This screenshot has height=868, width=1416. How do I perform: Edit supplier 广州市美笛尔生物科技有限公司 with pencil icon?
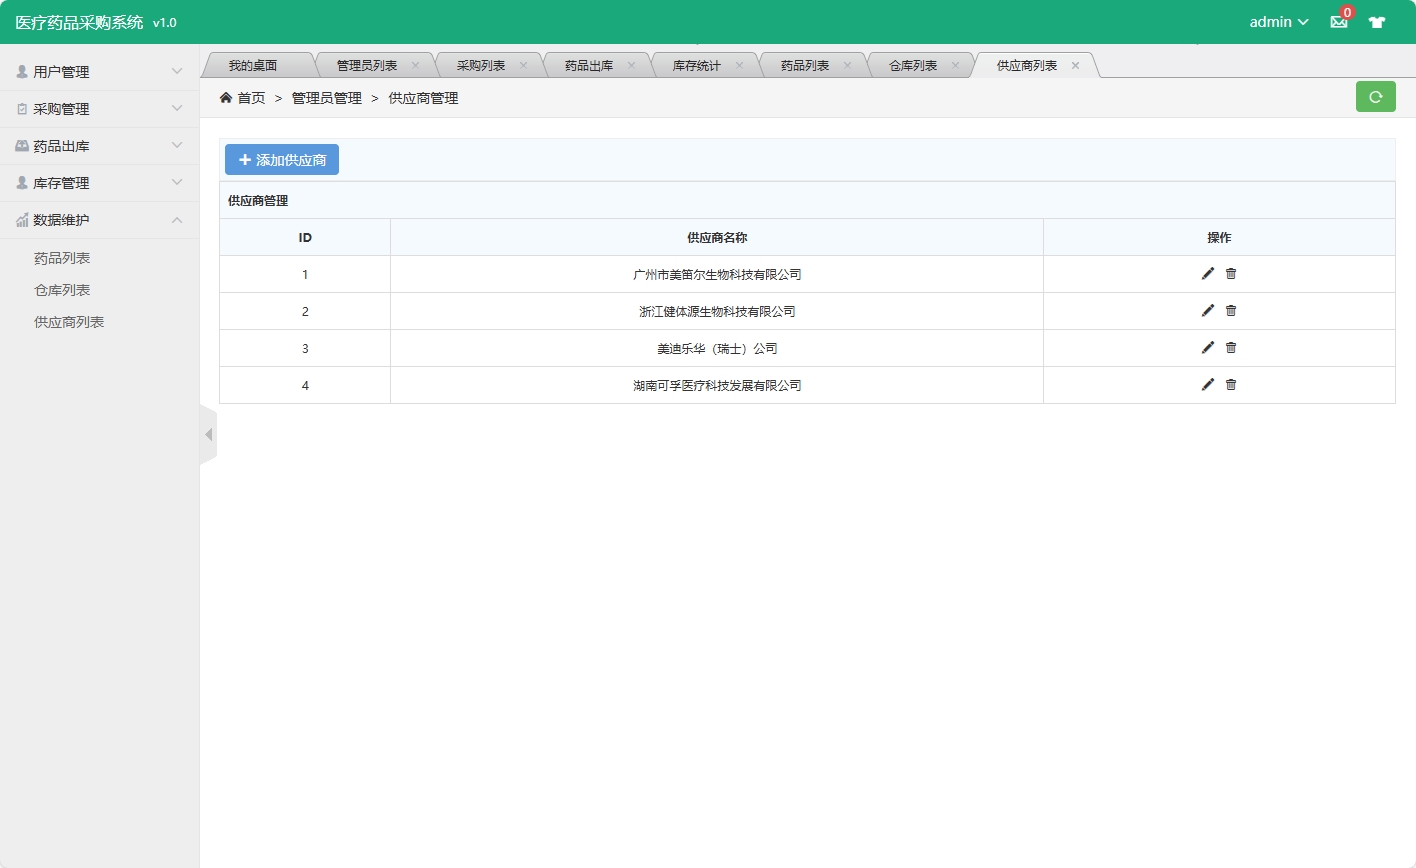tap(1207, 273)
